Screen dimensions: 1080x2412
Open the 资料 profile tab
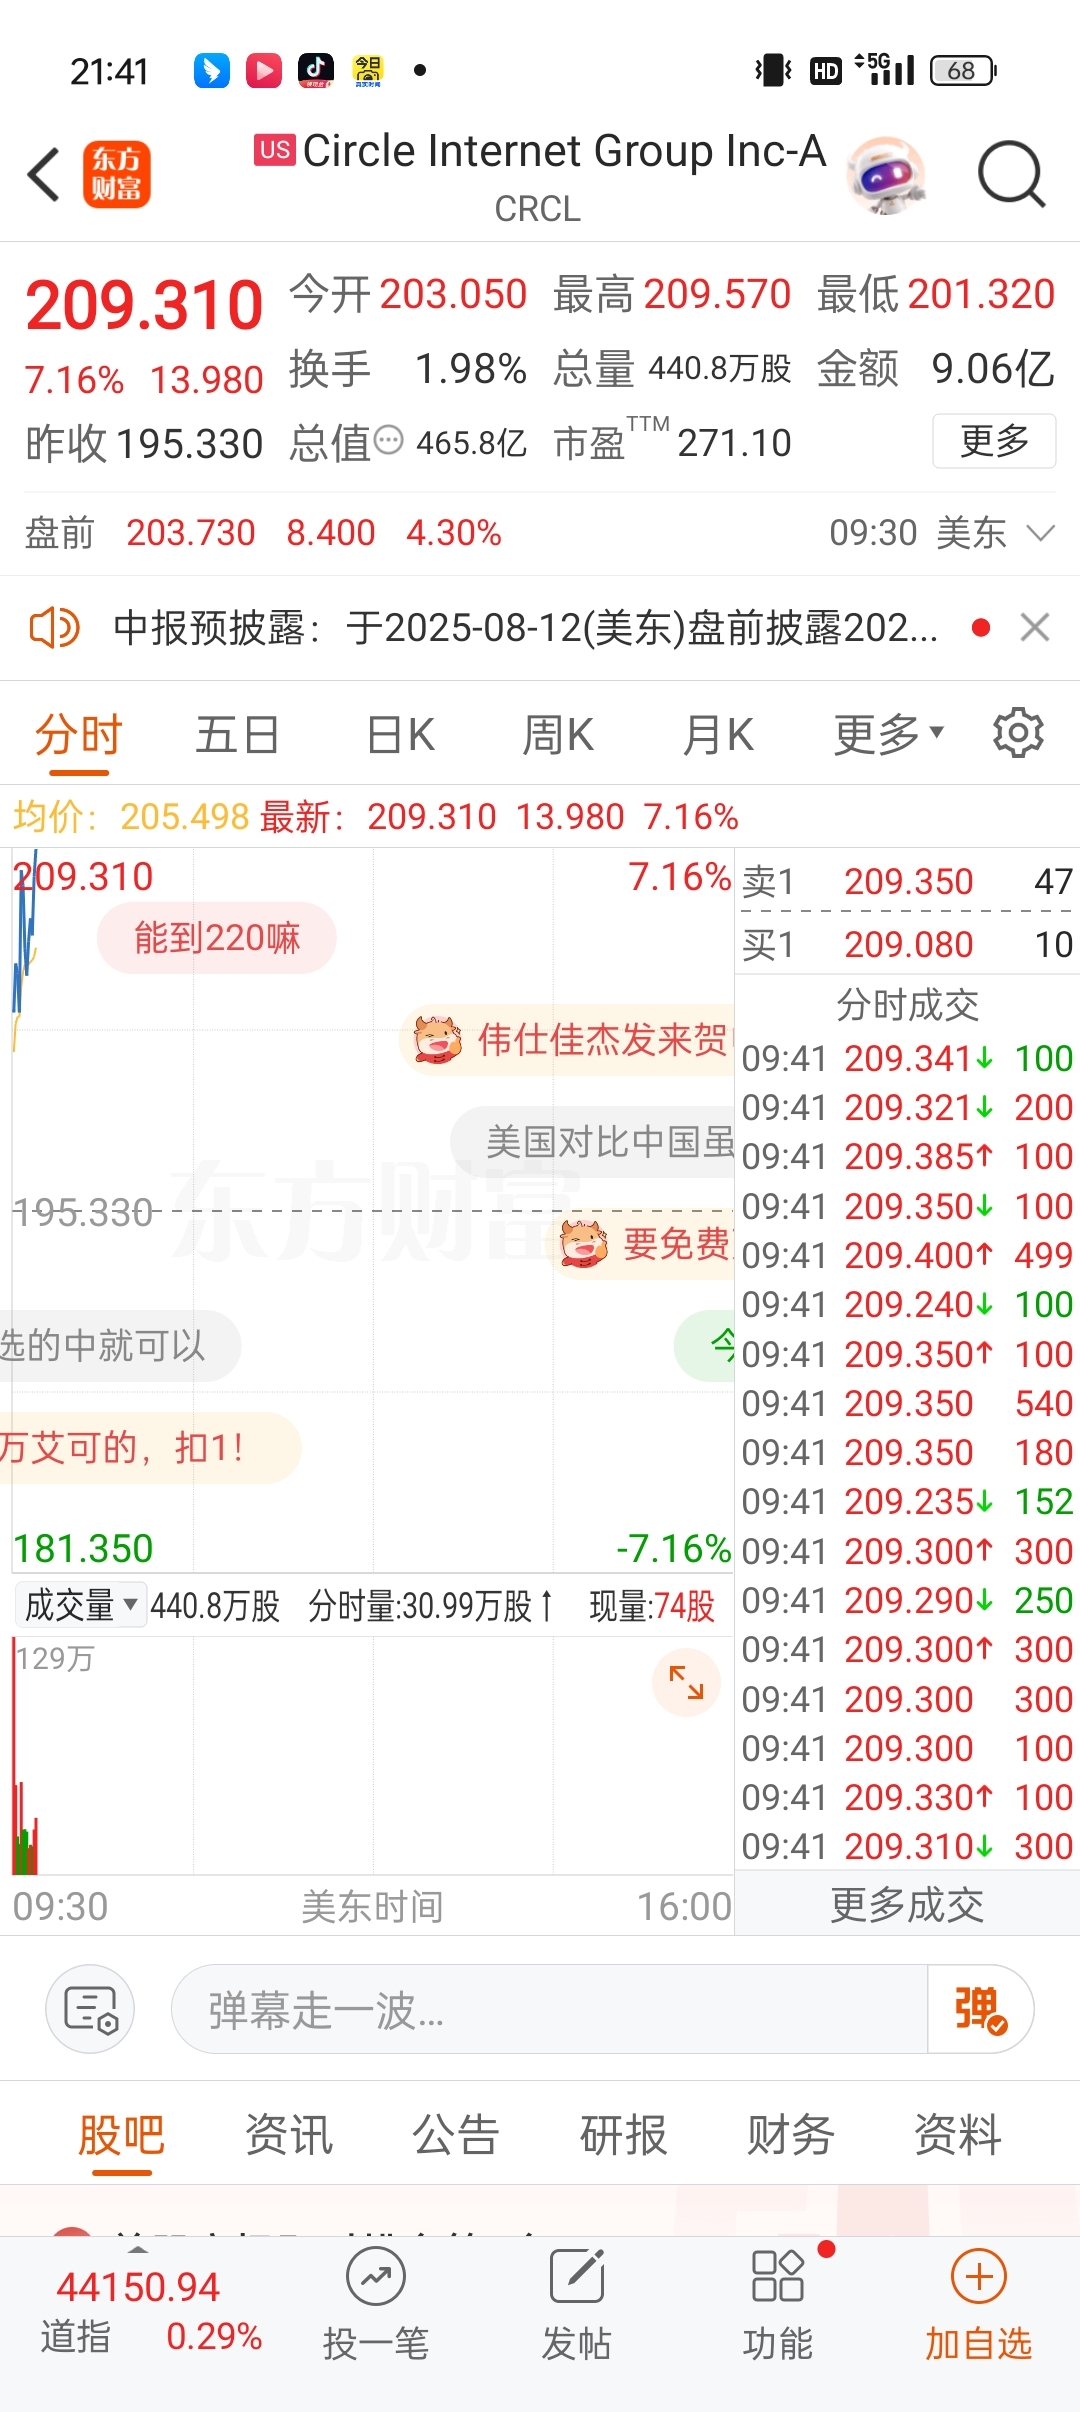[x=958, y=2135]
